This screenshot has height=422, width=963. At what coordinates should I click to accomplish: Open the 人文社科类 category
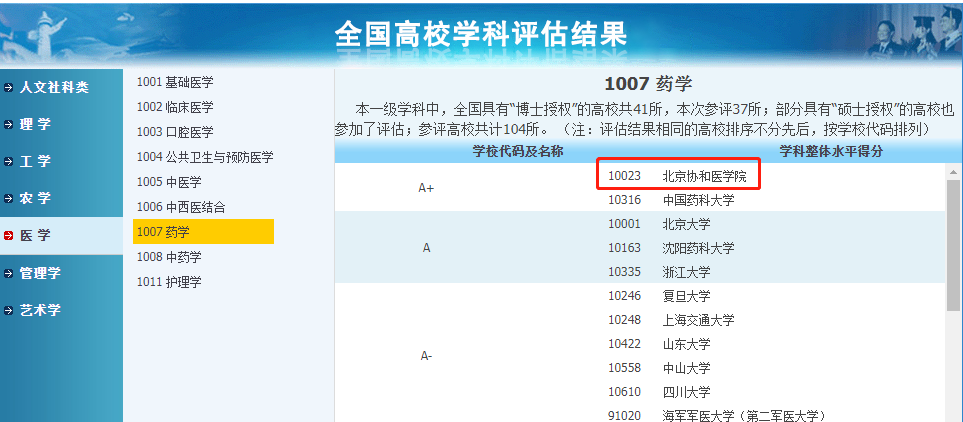click(x=54, y=88)
